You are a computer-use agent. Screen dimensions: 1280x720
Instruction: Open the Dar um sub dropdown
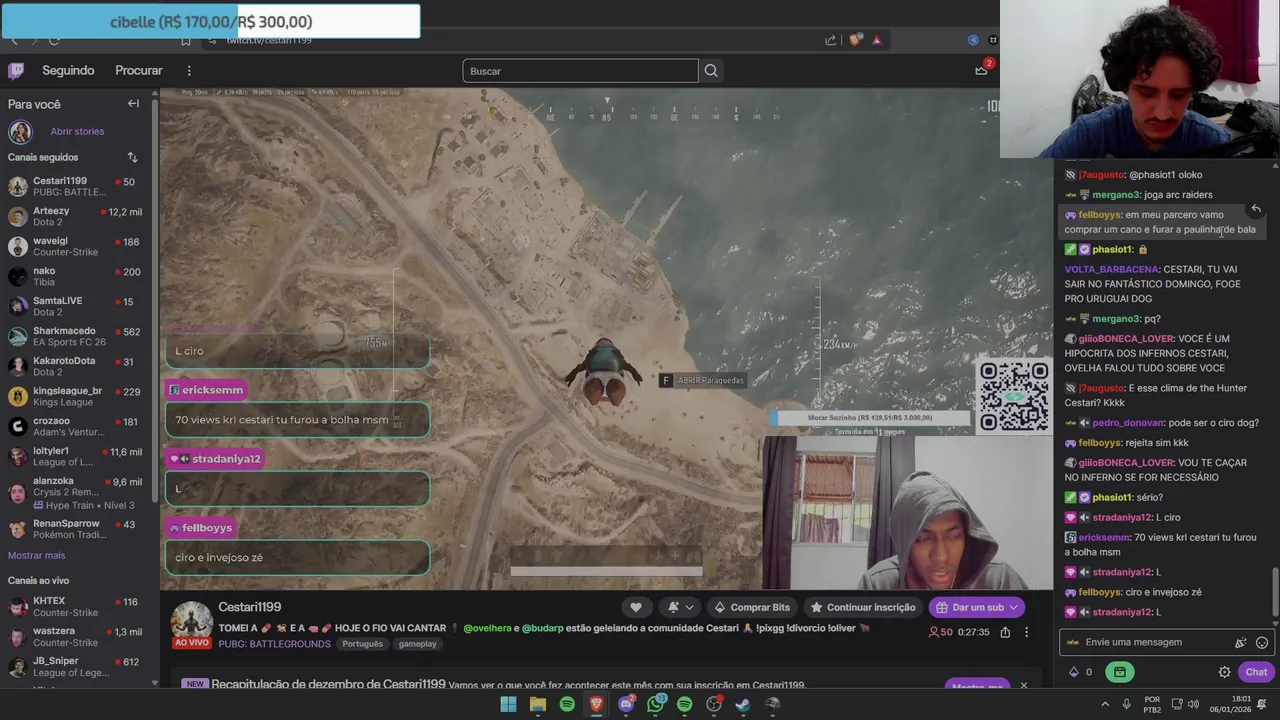click(977, 607)
